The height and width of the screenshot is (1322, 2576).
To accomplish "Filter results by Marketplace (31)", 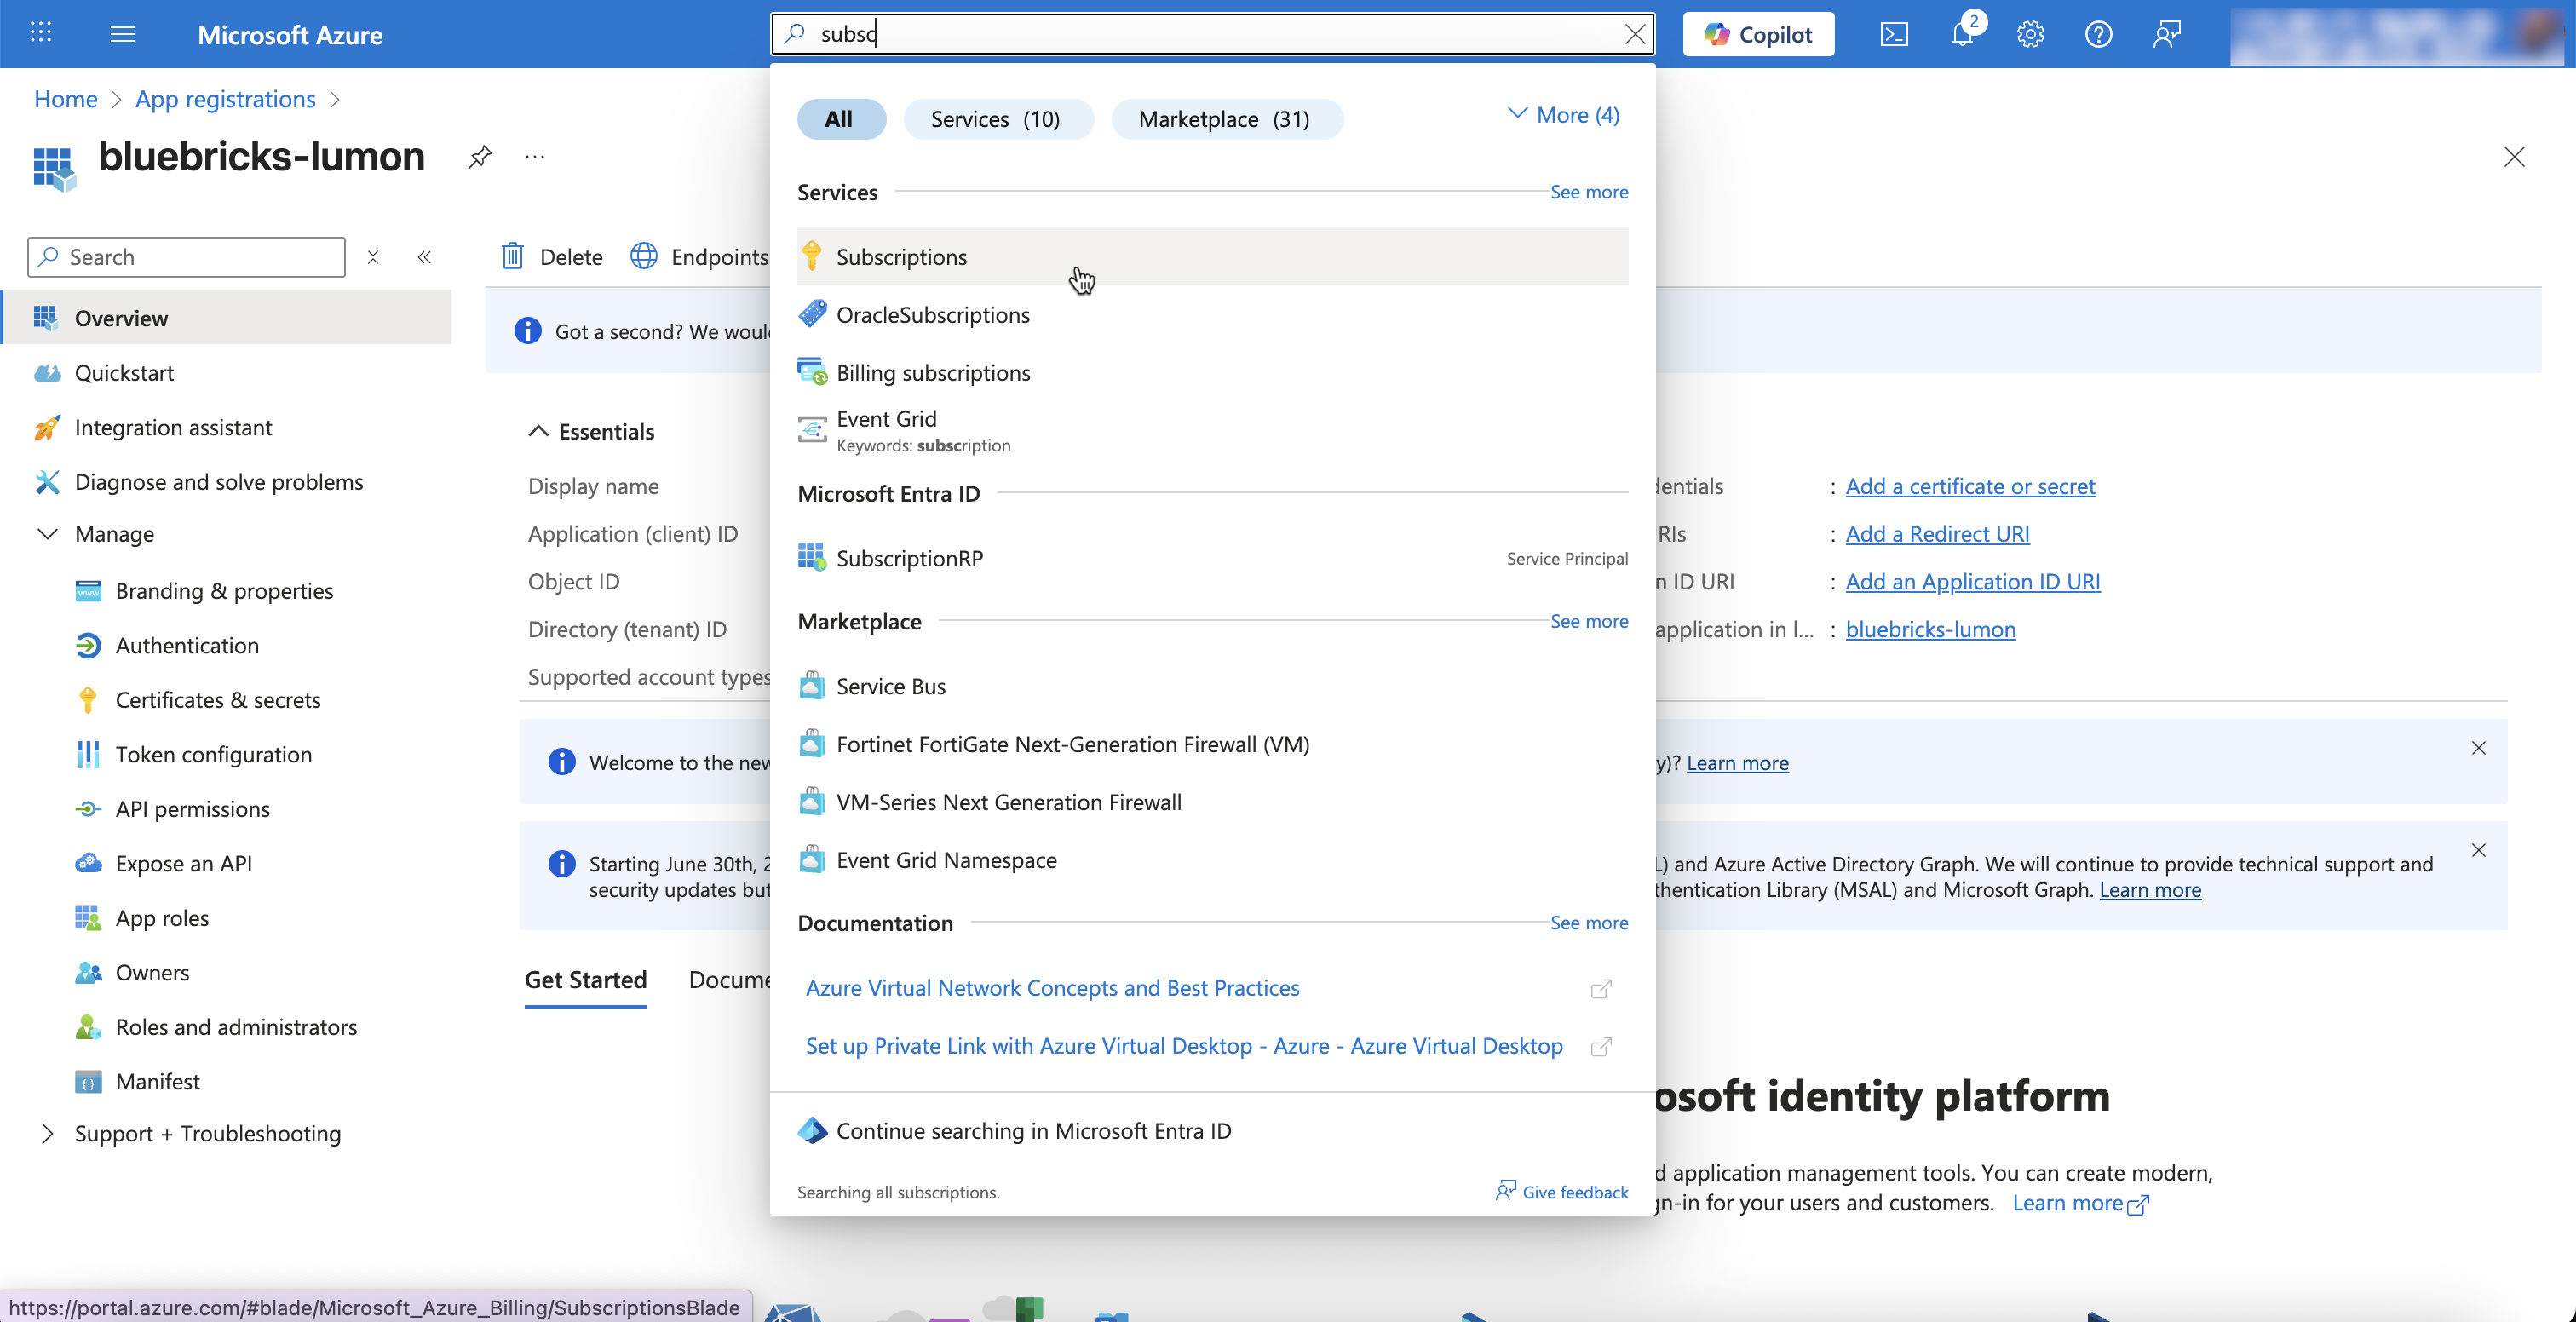I will point(1225,120).
